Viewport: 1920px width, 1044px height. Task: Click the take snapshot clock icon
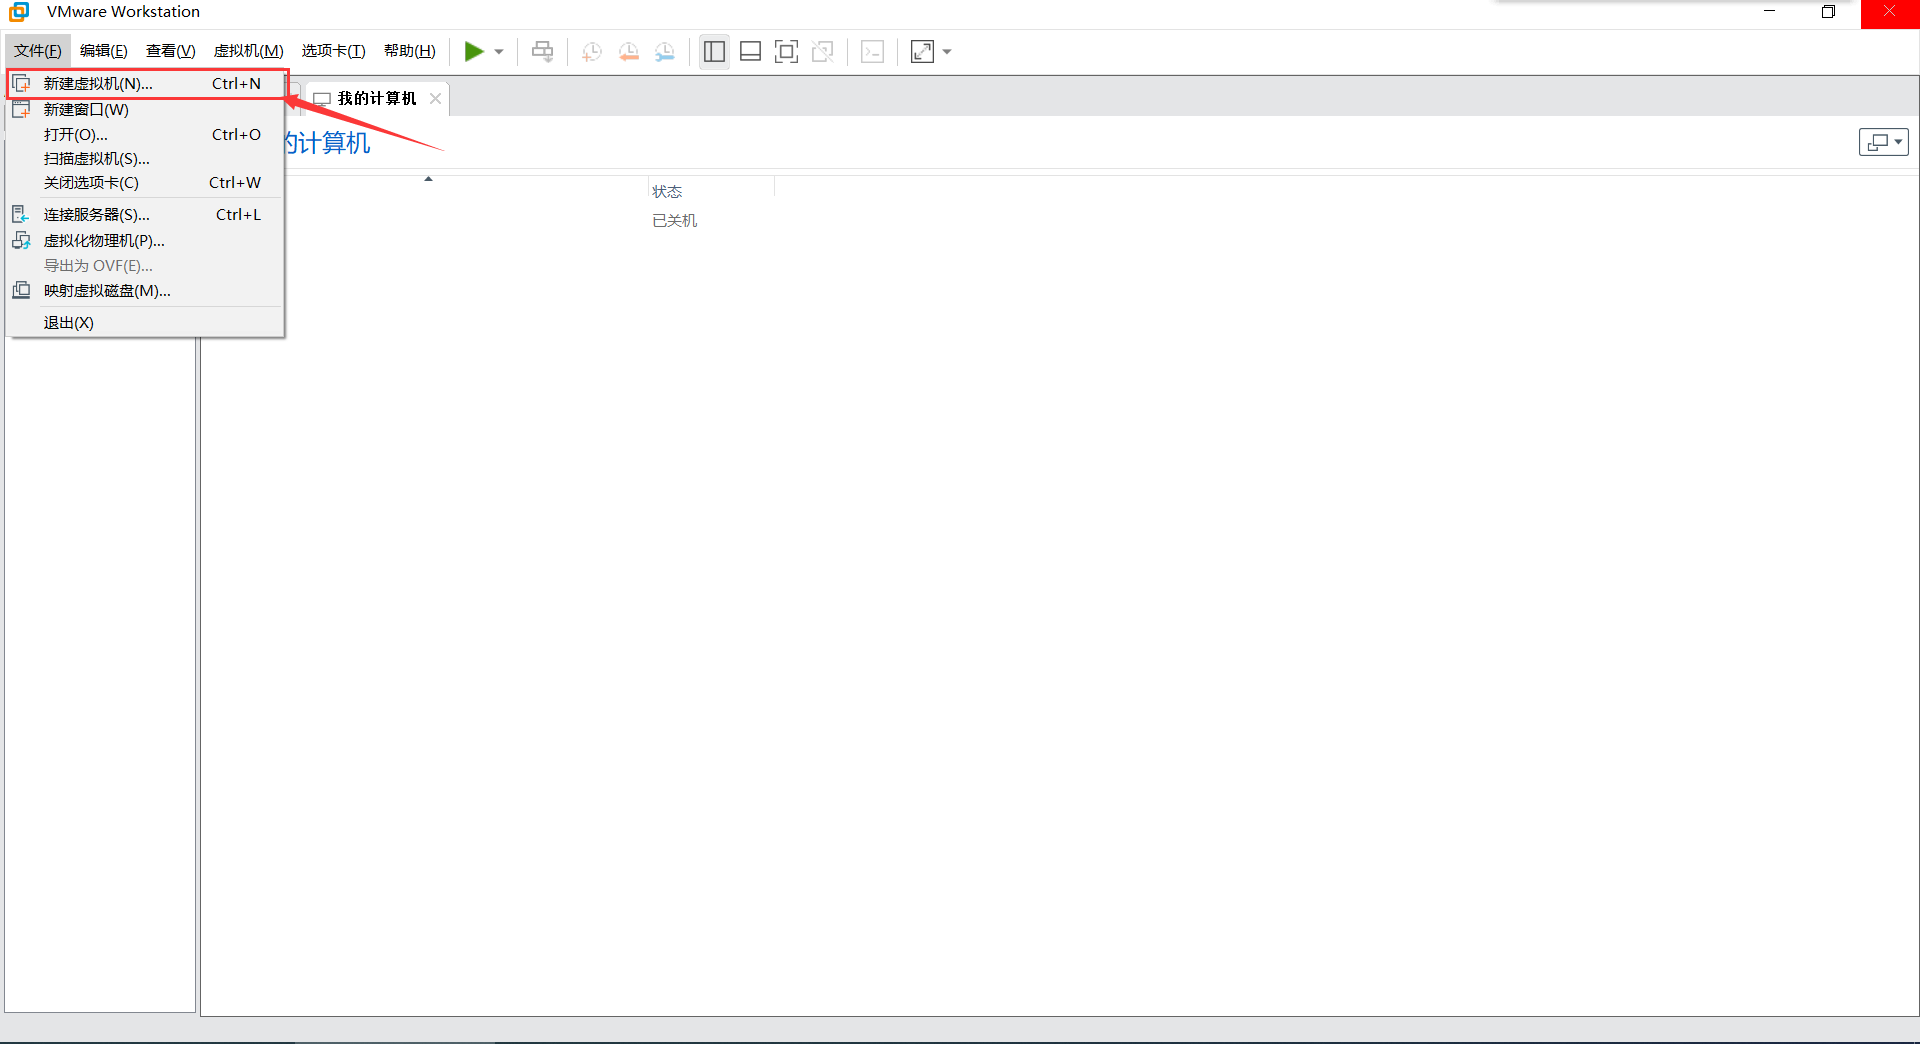[x=592, y=52]
